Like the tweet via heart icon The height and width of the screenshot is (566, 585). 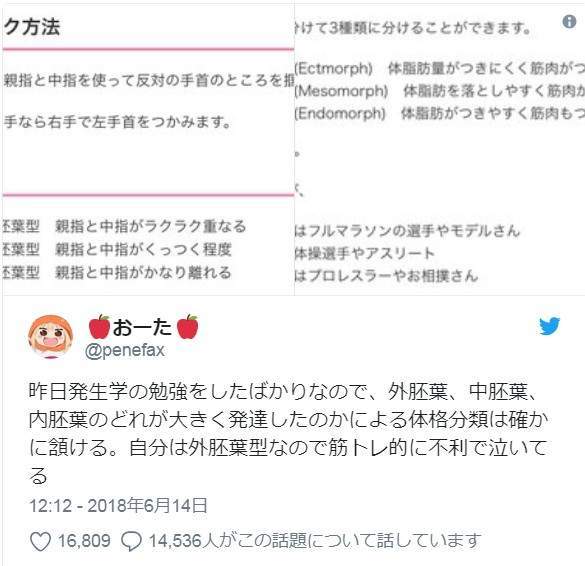tap(40, 541)
